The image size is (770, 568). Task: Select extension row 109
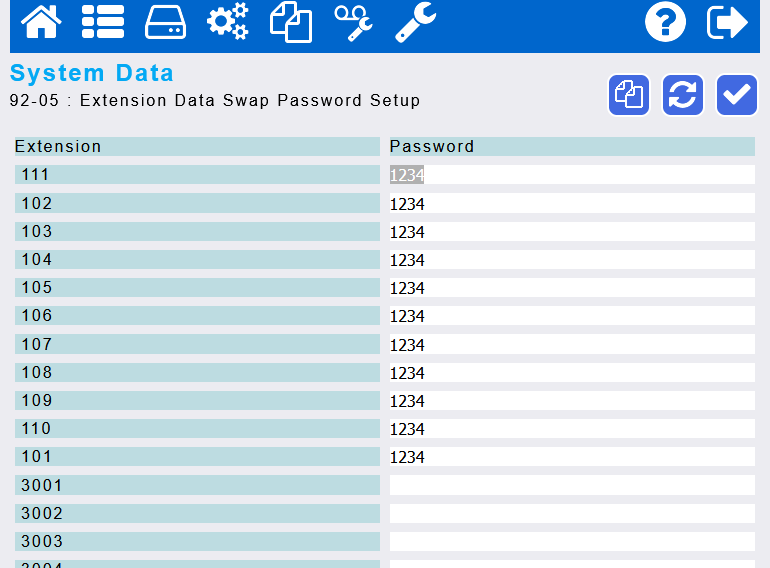point(197,401)
